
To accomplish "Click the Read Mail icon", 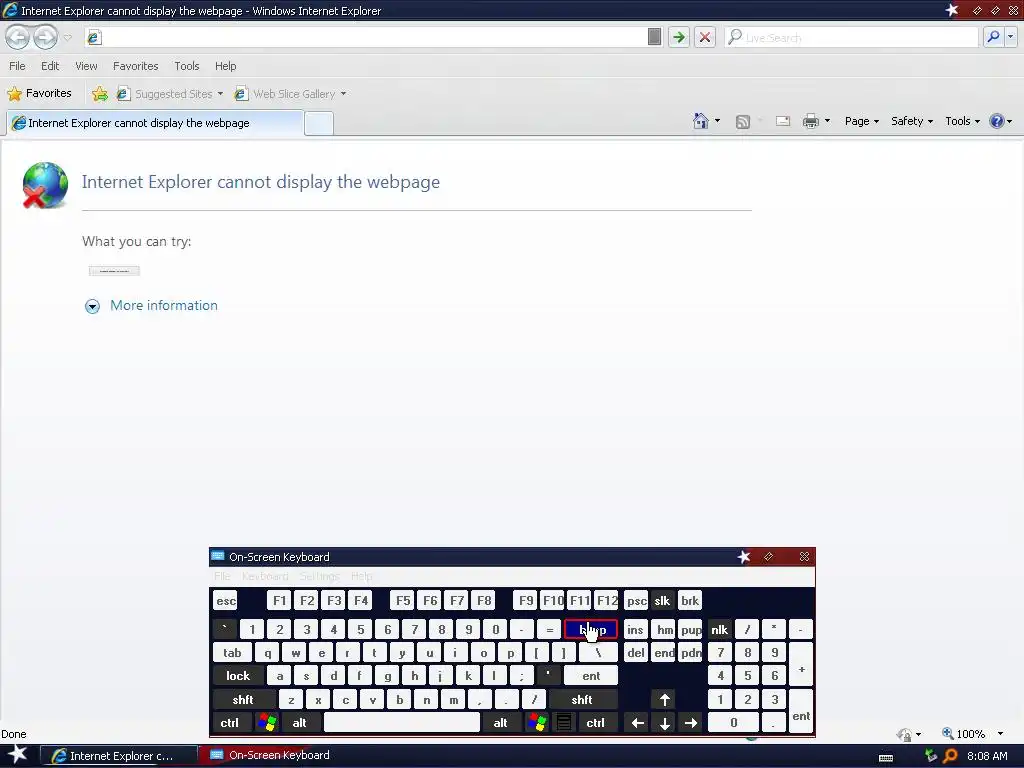I will pos(782,121).
